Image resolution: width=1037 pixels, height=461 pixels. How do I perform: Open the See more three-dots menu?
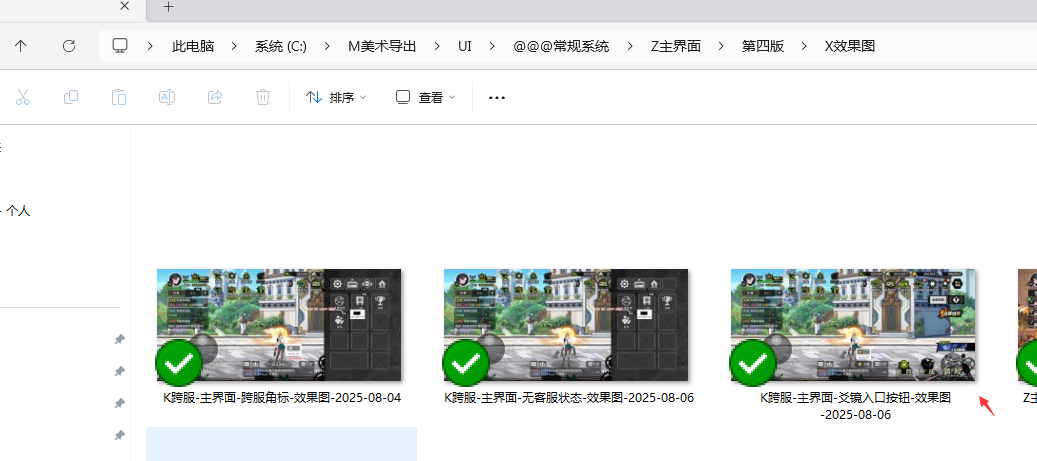coord(497,98)
